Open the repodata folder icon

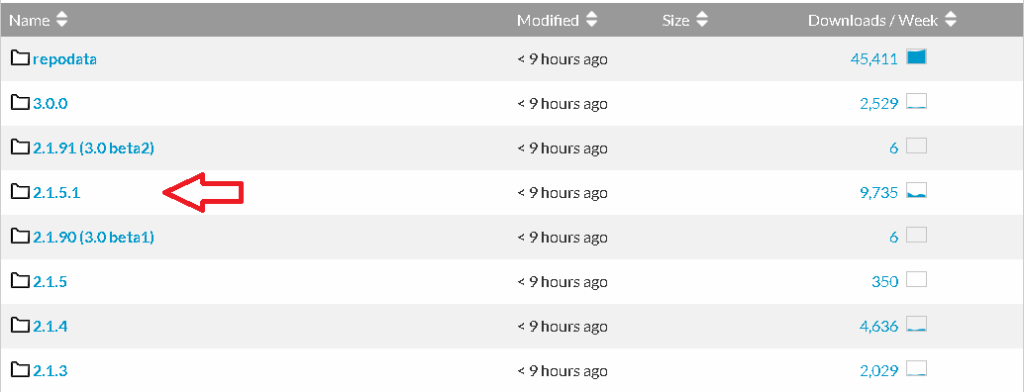20,59
